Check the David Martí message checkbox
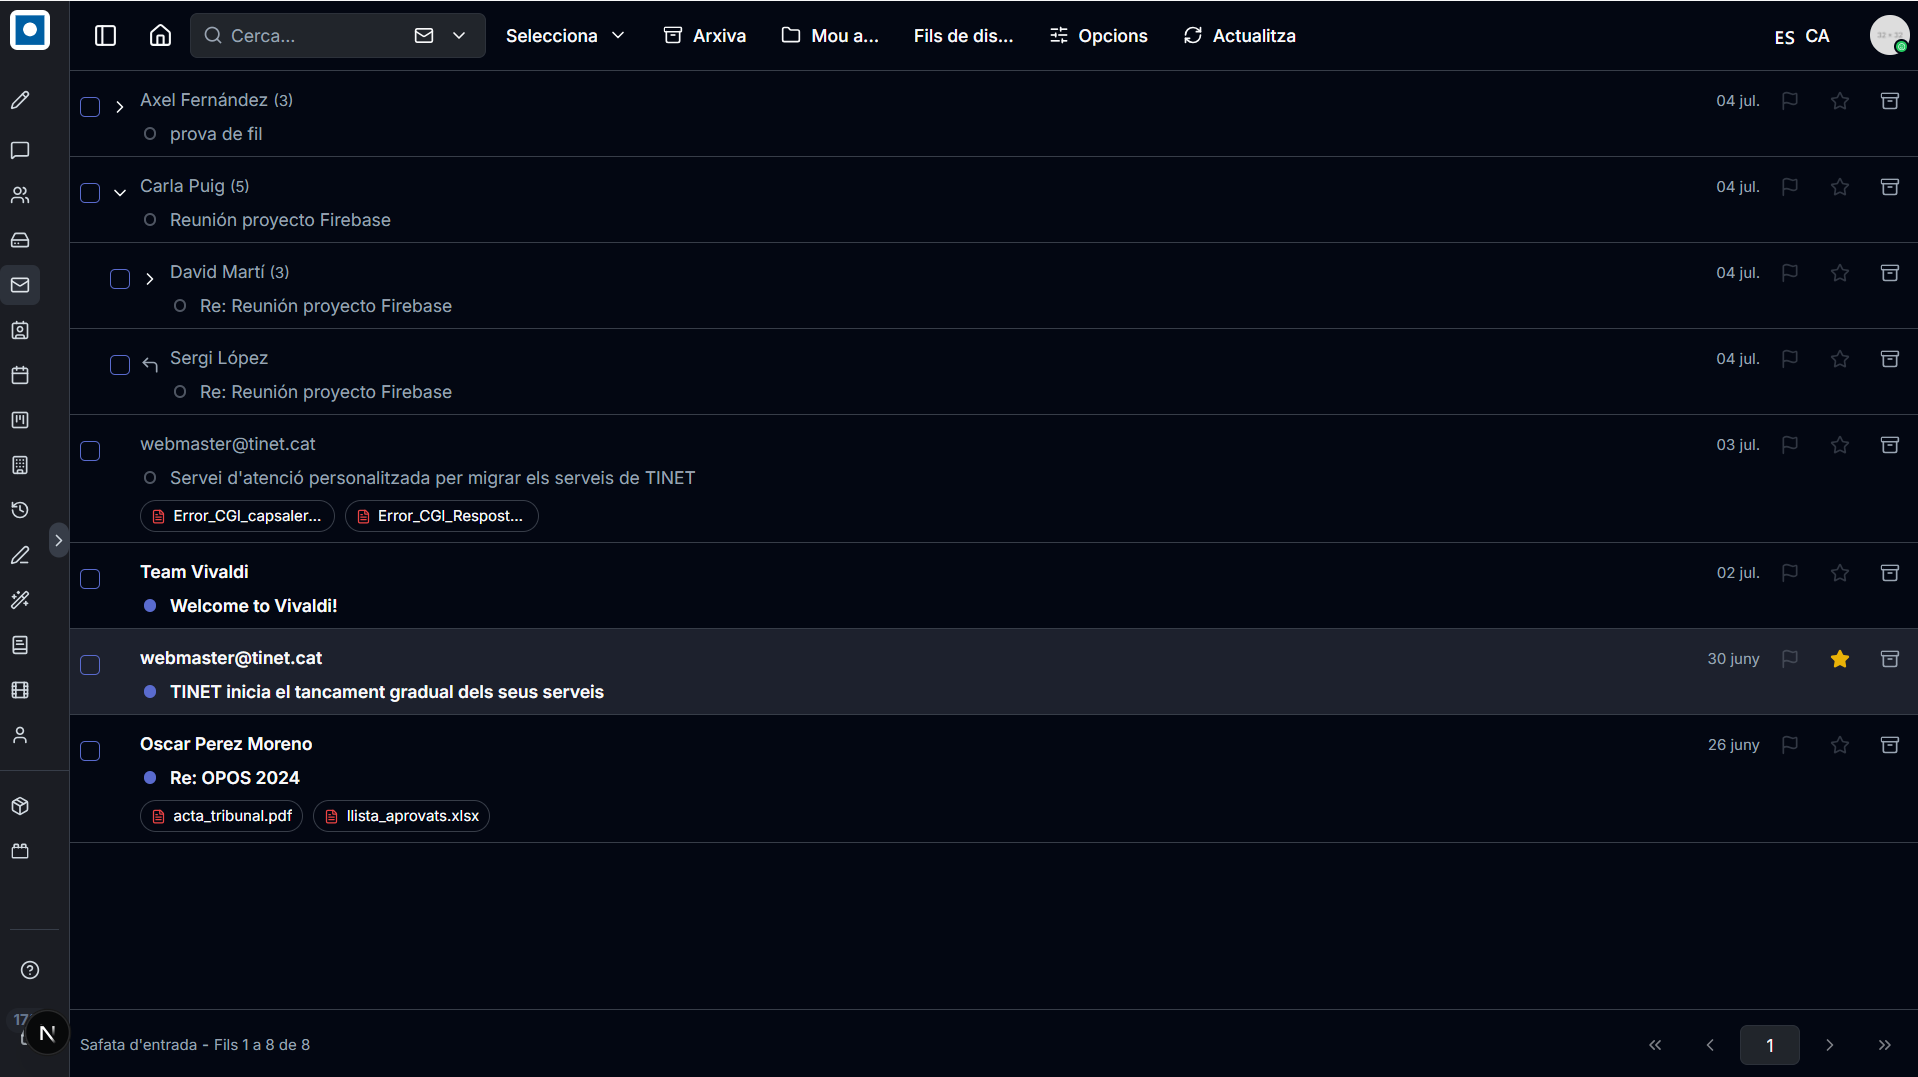 pyautogui.click(x=120, y=279)
